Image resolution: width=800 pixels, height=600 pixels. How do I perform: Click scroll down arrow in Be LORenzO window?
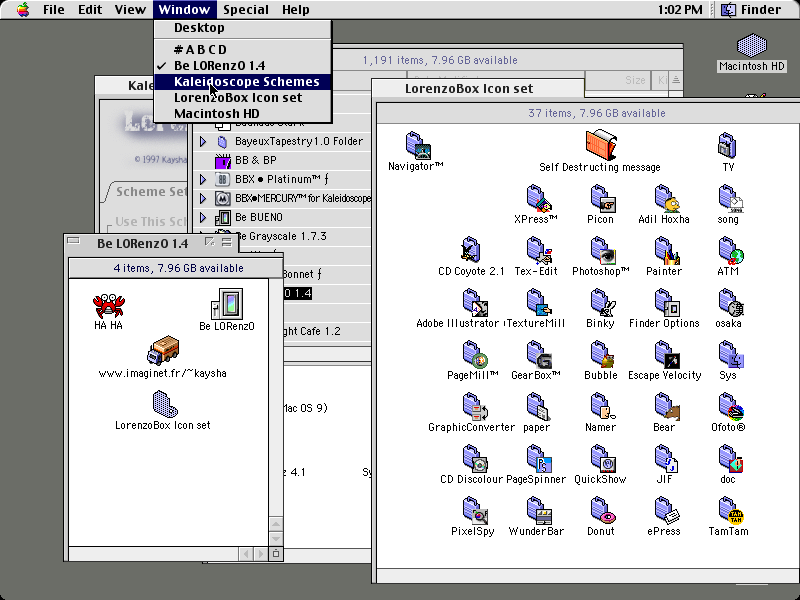pos(276,538)
